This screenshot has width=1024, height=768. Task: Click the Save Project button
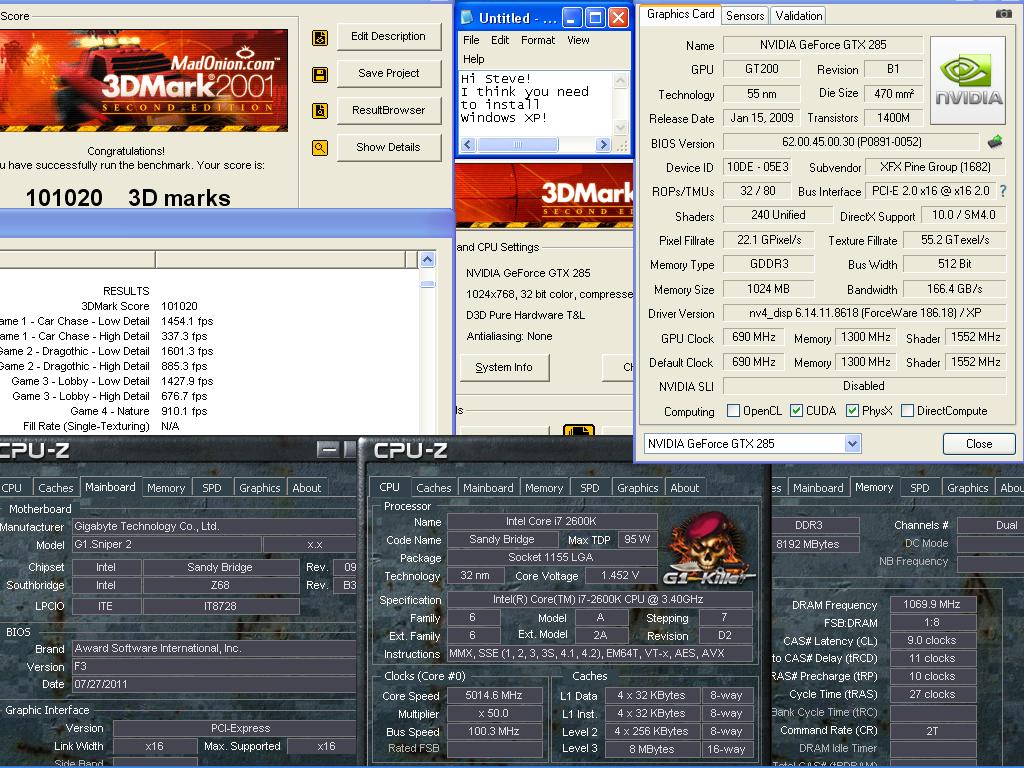click(x=389, y=73)
